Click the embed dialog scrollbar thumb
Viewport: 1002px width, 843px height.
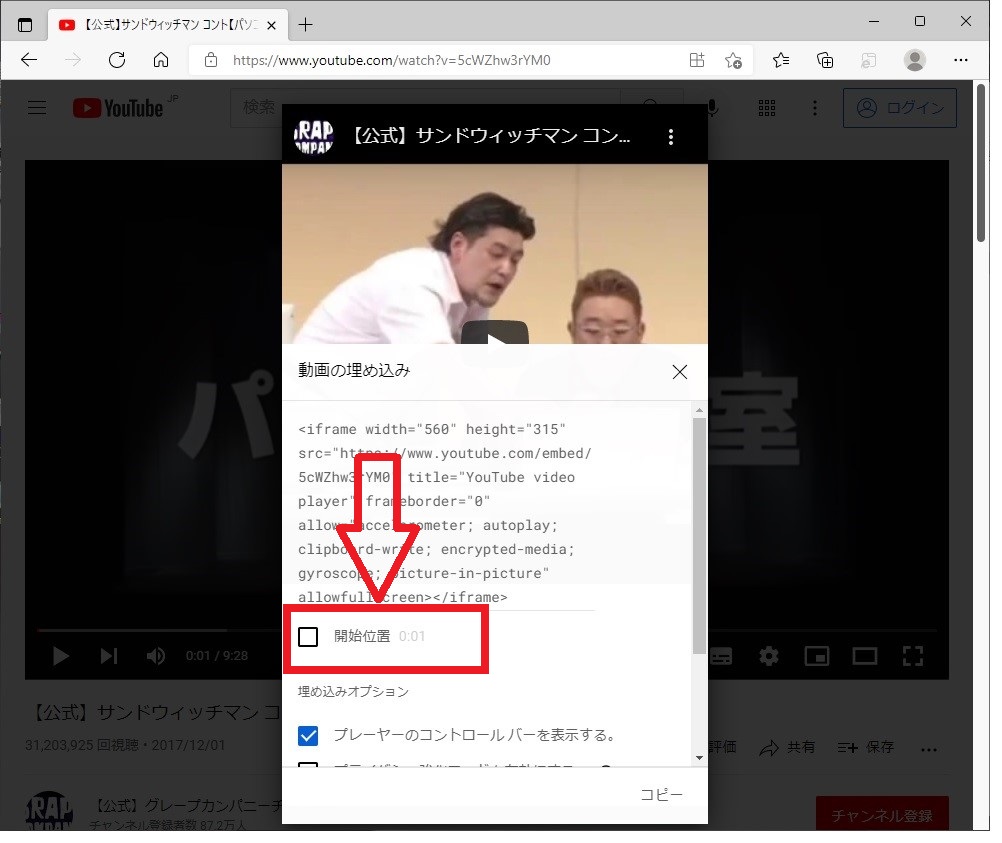[699, 536]
